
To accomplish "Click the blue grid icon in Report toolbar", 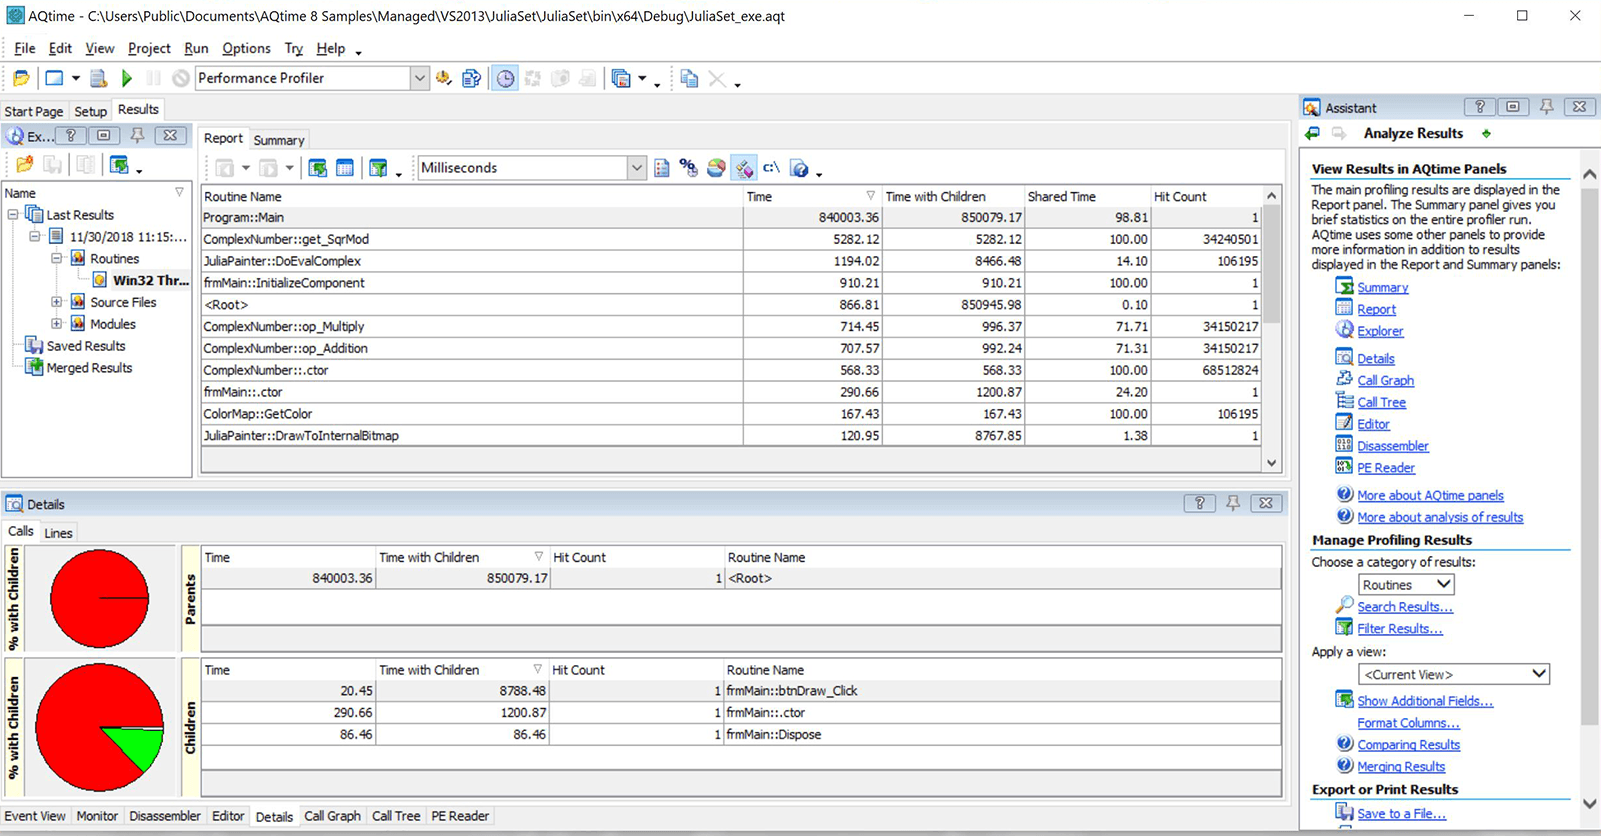I will click(345, 168).
